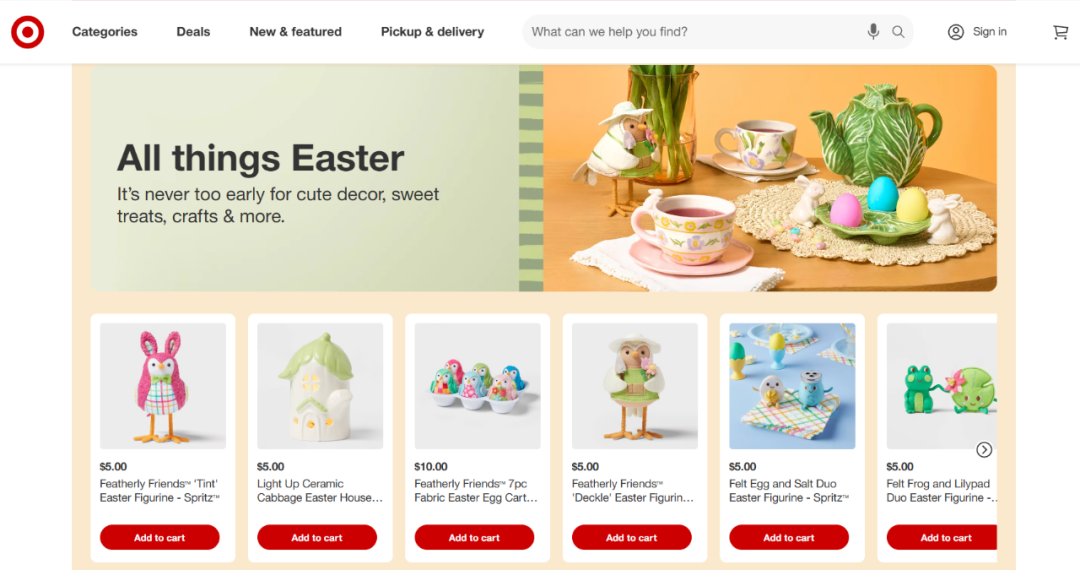Open the Deals menu

click(193, 32)
